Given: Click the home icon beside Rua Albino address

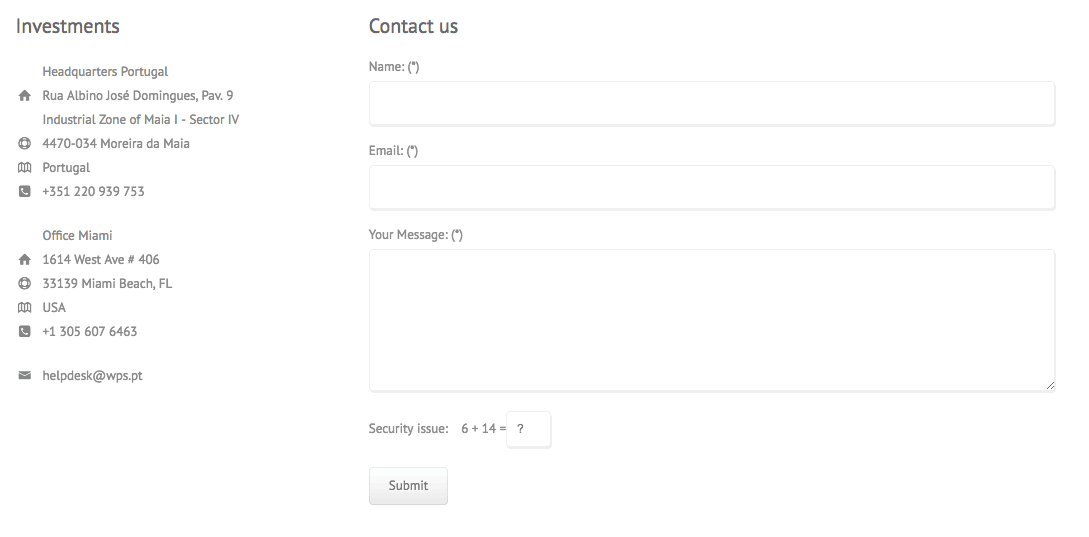Looking at the screenshot, I should click(24, 96).
